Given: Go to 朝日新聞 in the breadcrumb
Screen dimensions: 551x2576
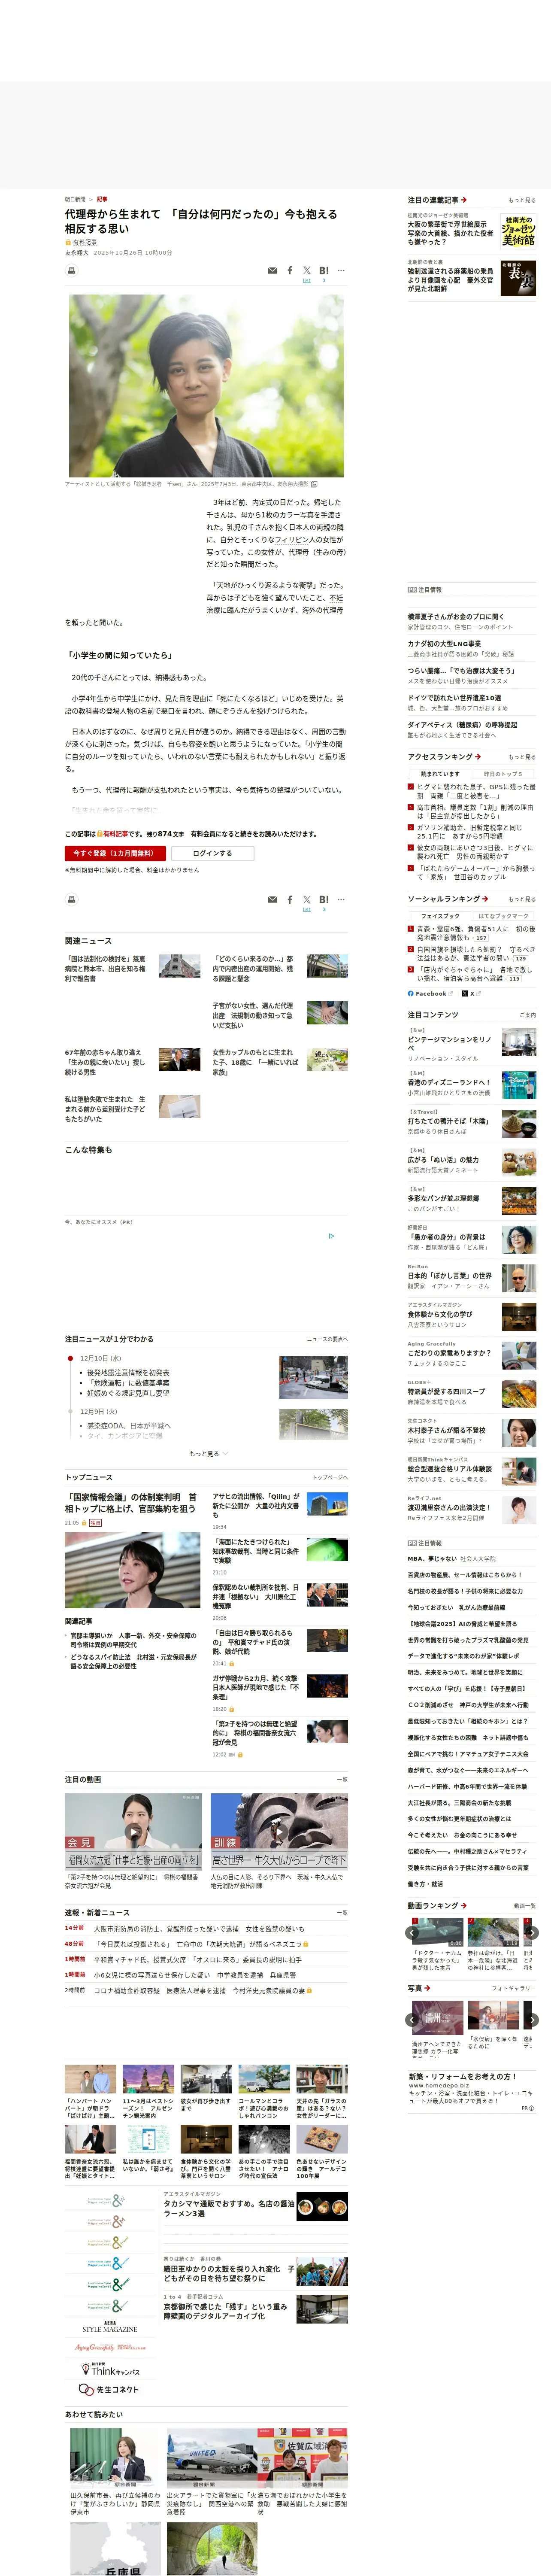Looking at the screenshot, I should click(75, 199).
